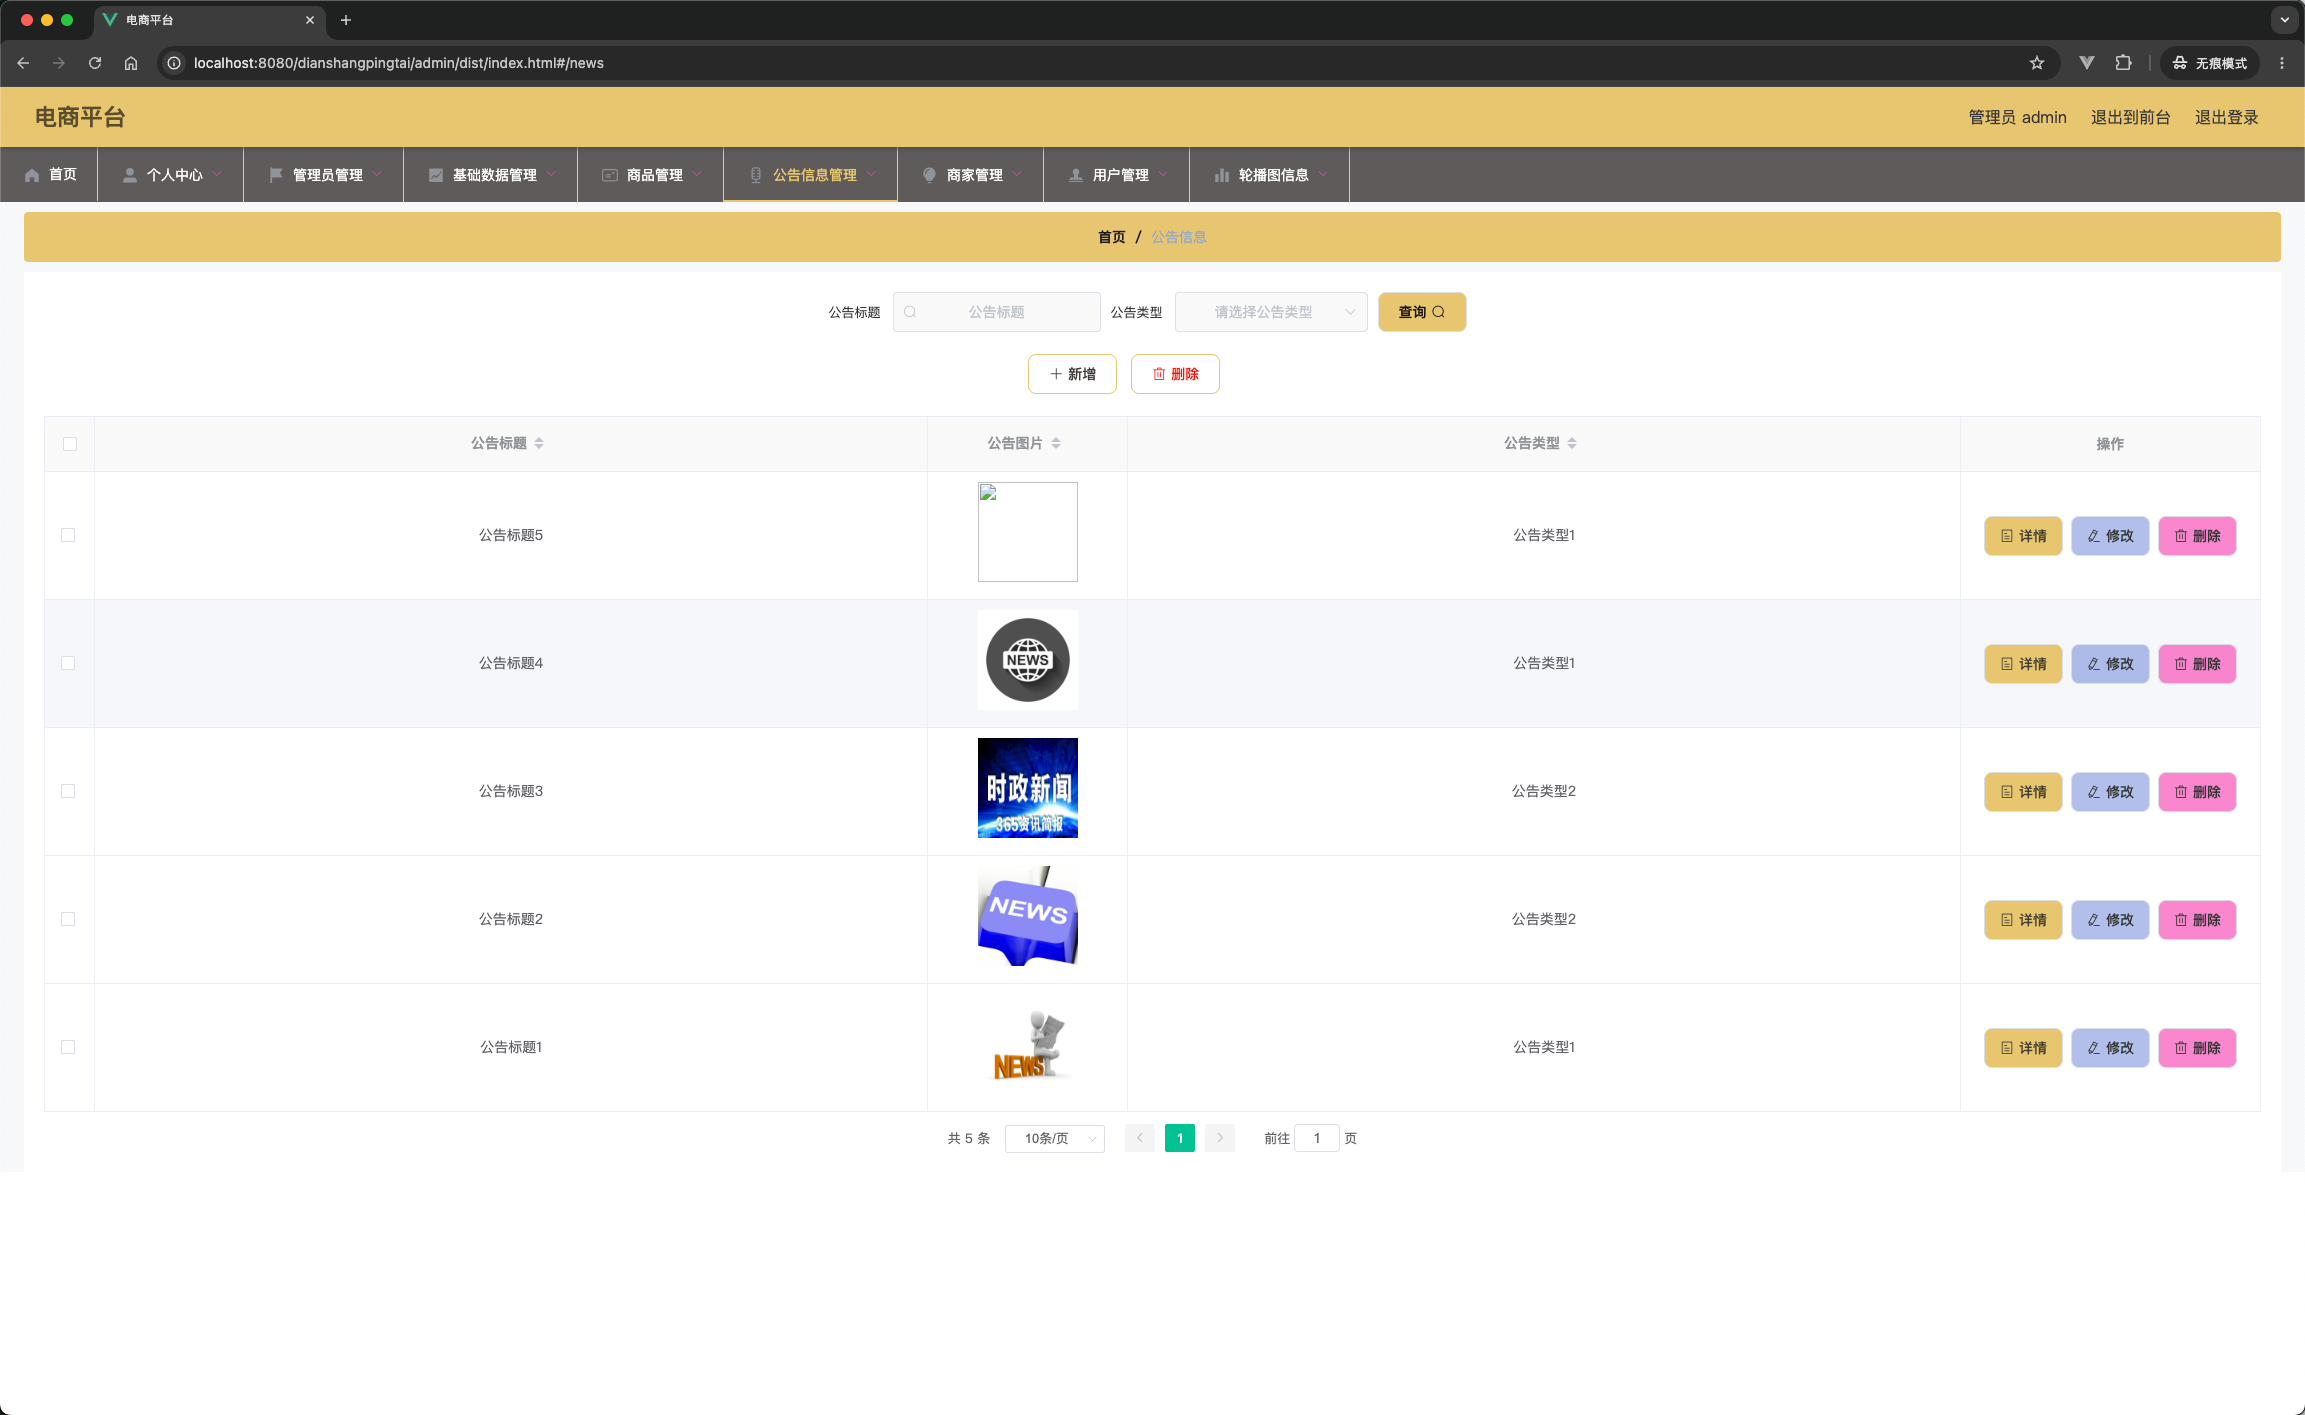This screenshot has height=1415, width=2305.
Task: Expand the 基础数据管理 menu chevron
Action: coord(551,174)
